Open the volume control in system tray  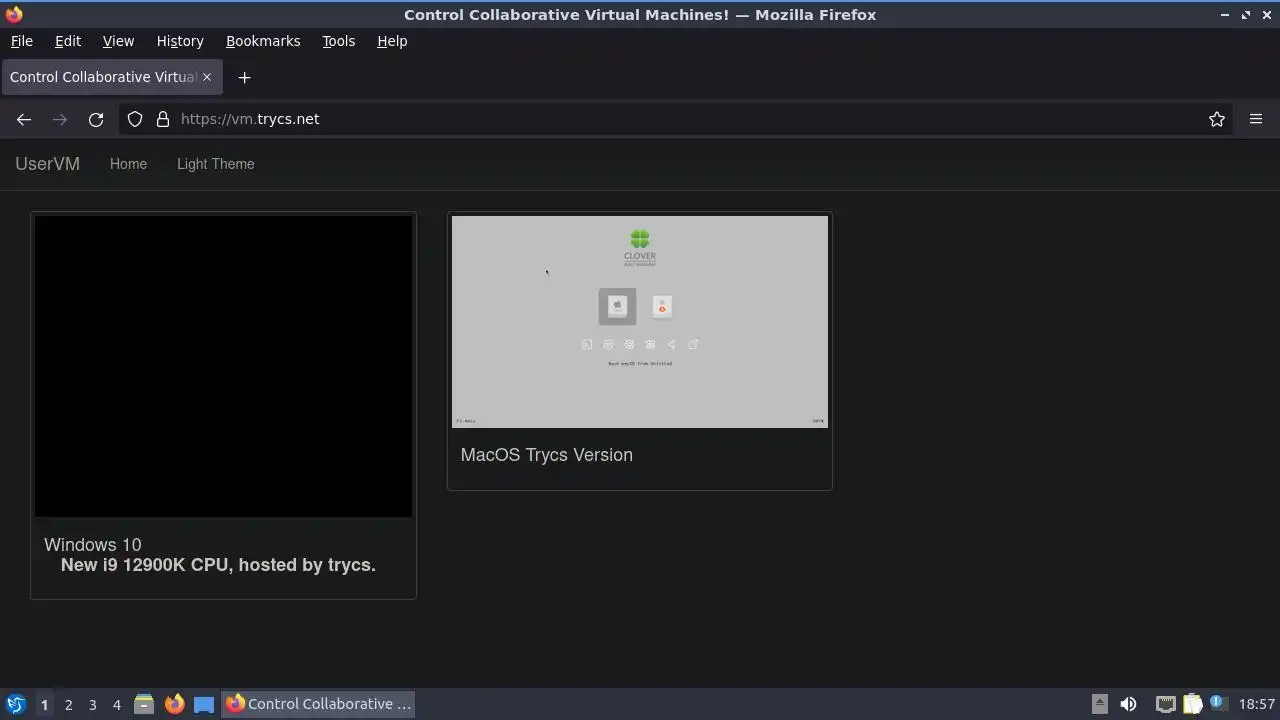(x=1128, y=704)
